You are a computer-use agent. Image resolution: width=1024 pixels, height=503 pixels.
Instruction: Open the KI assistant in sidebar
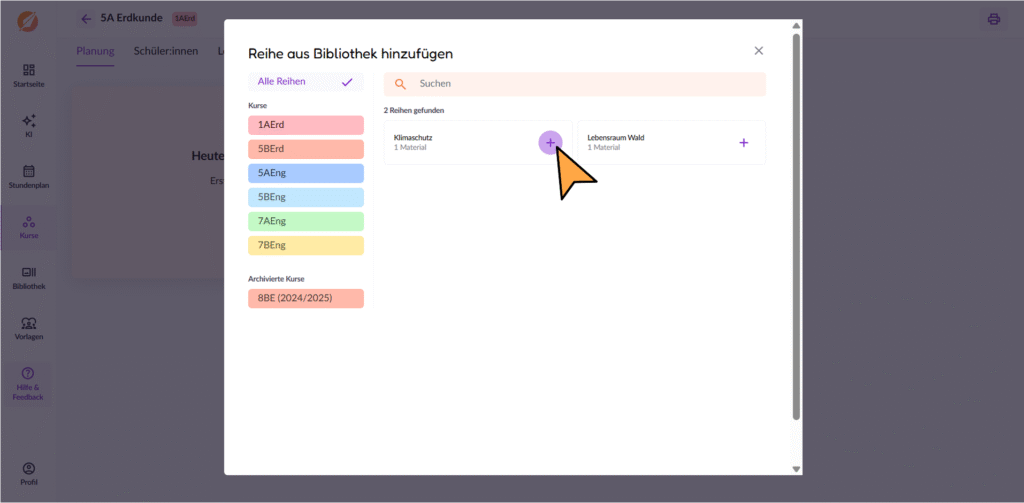click(28, 125)
